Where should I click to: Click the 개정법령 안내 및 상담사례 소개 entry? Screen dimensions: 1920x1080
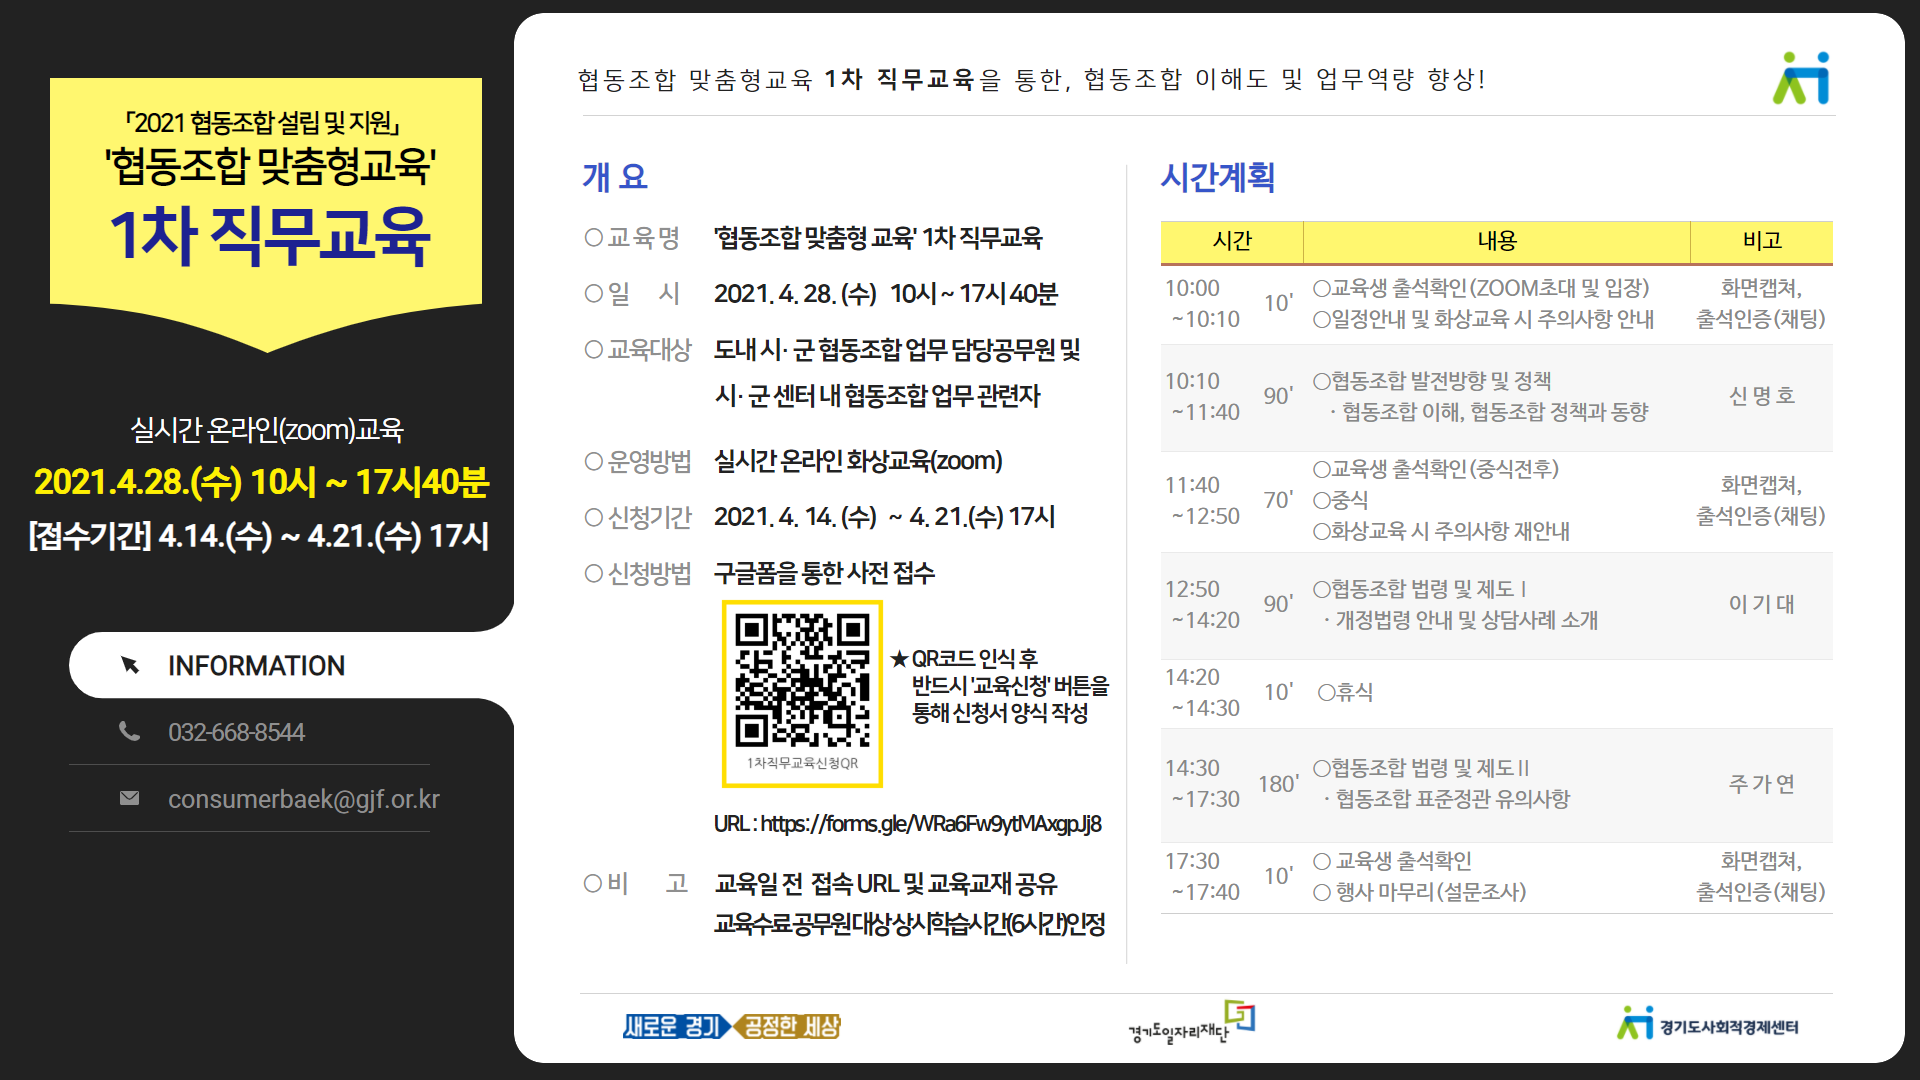click(x=1461, y=620)
